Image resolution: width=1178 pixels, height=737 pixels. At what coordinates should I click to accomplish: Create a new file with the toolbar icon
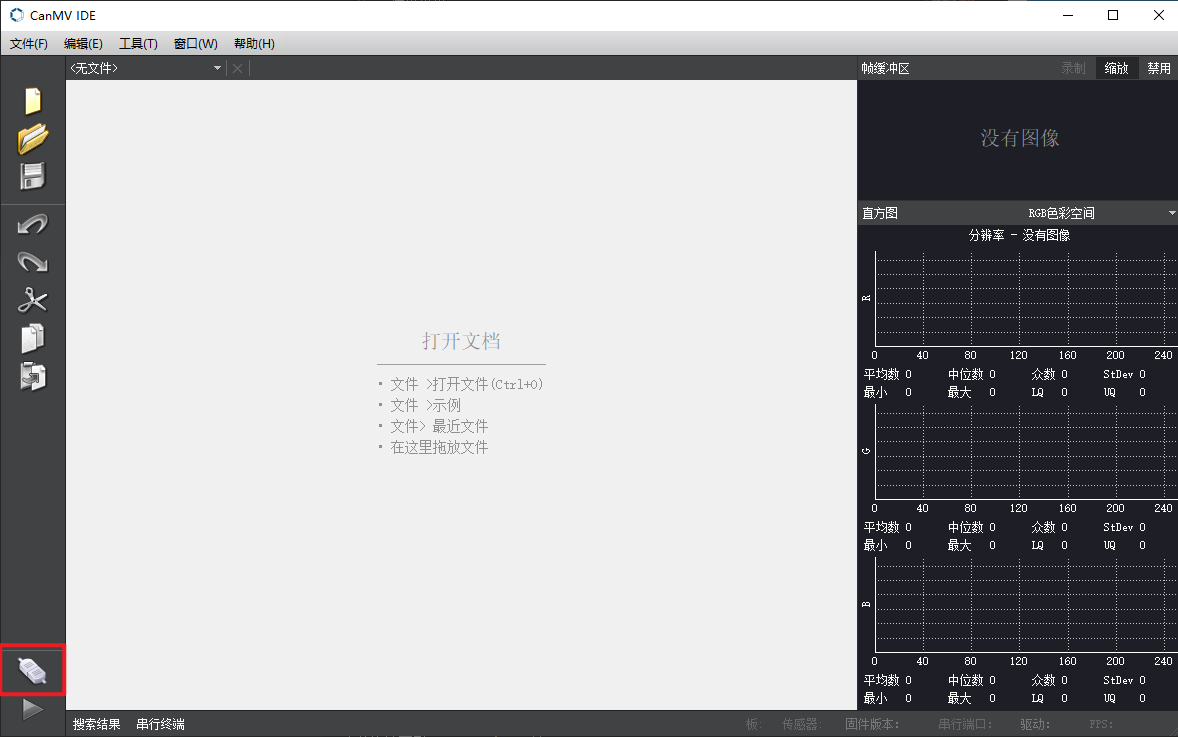click(x=32, y=101)
